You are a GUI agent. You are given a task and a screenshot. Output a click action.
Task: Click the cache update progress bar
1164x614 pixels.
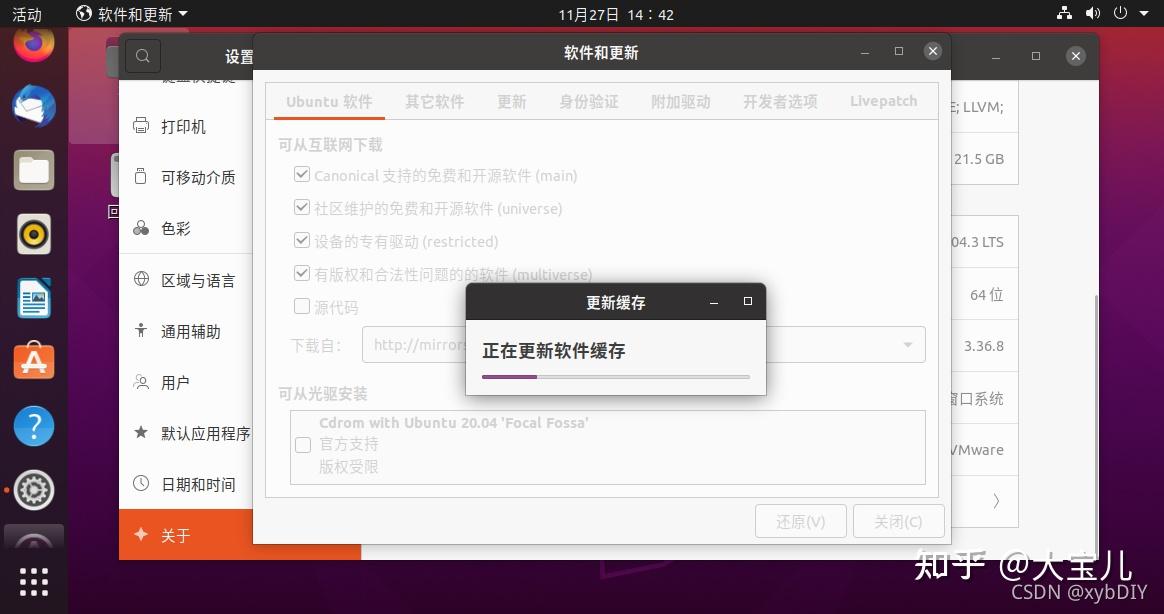coord(615,377)
